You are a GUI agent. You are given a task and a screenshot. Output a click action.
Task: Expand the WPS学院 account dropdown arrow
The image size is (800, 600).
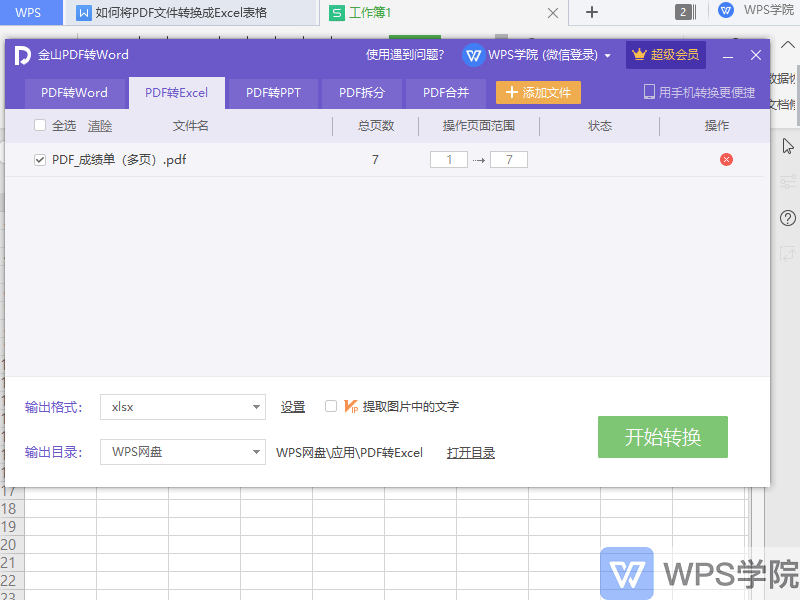click(608, 56)
